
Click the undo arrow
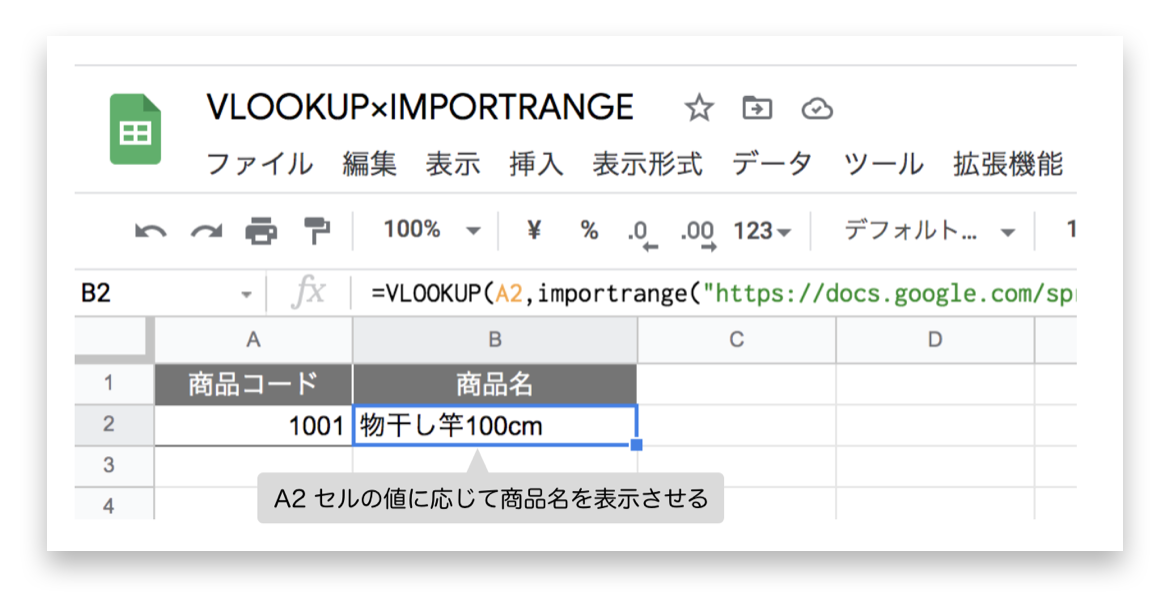click(150, 231)
